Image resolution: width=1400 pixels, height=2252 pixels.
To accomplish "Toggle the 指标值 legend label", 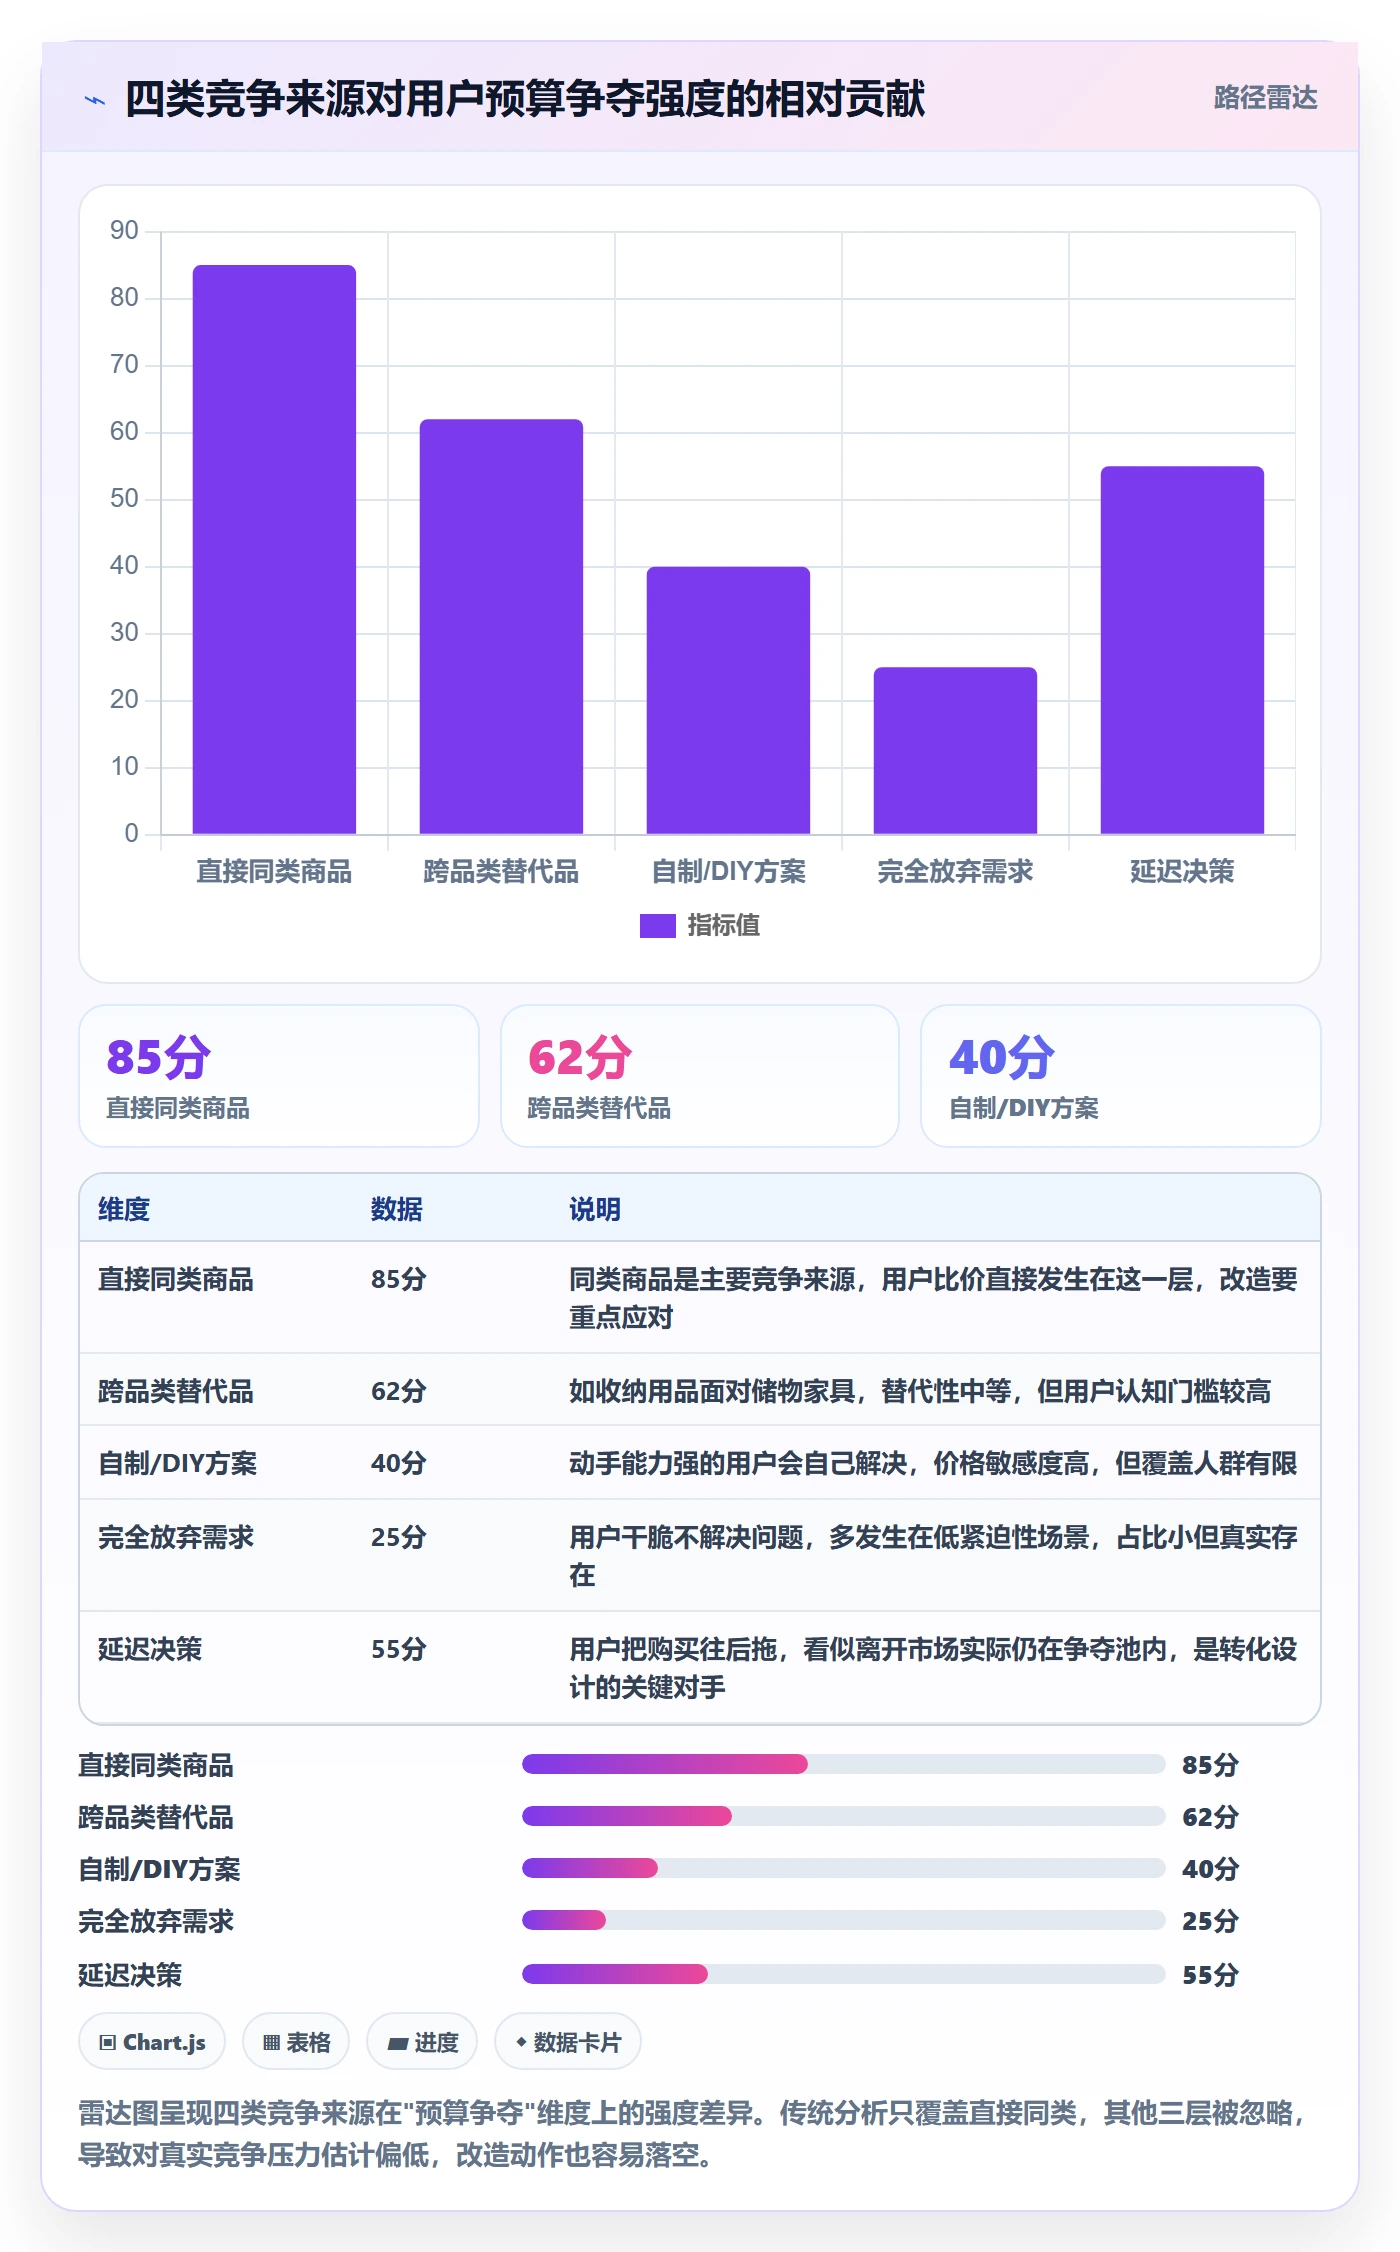I will (x=724, y=926).
